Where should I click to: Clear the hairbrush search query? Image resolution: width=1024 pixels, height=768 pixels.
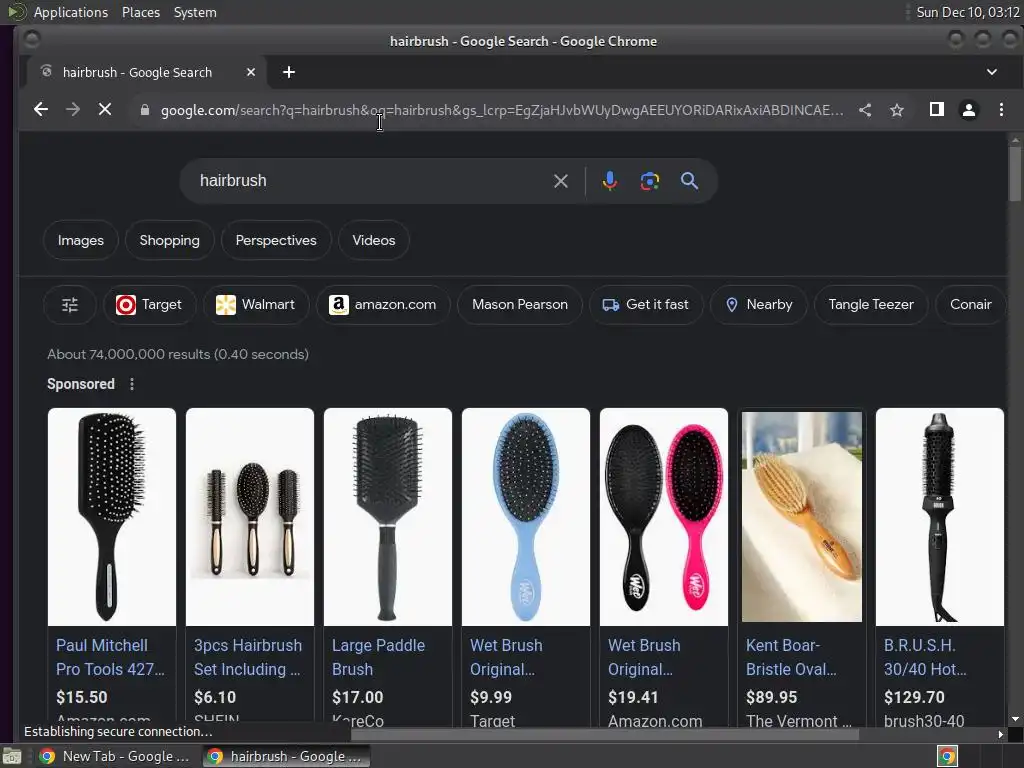click(560, 181)
